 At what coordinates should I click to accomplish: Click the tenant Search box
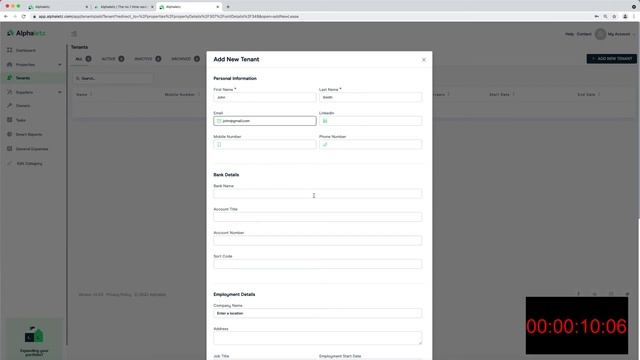point(113,78)
